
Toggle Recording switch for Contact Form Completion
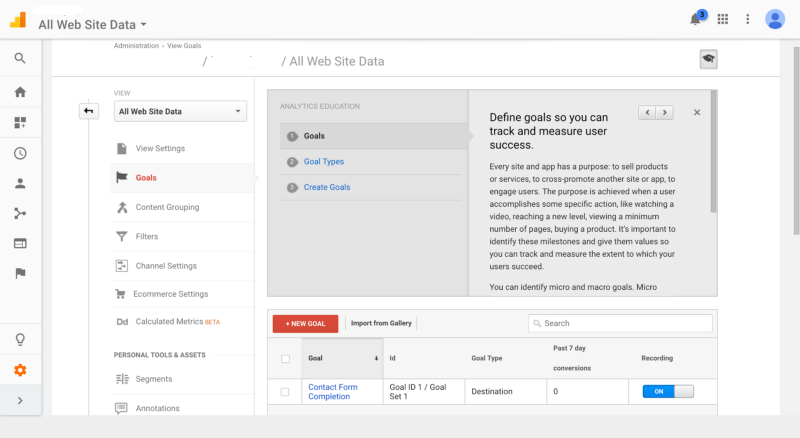(x=667, y=392)
